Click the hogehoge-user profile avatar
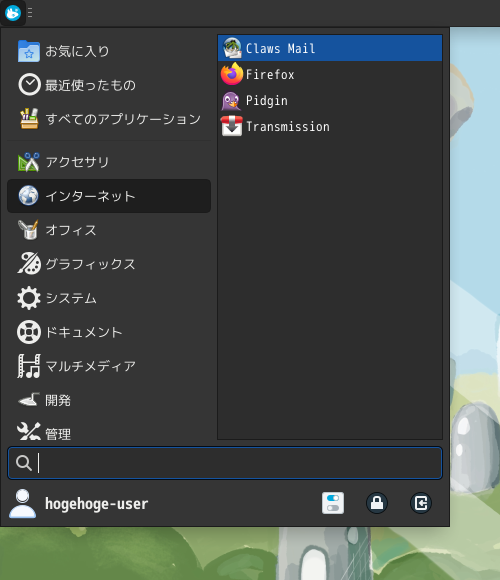This screenshot has height=580, width=500. pyautogui.click(x=23, y=503)
